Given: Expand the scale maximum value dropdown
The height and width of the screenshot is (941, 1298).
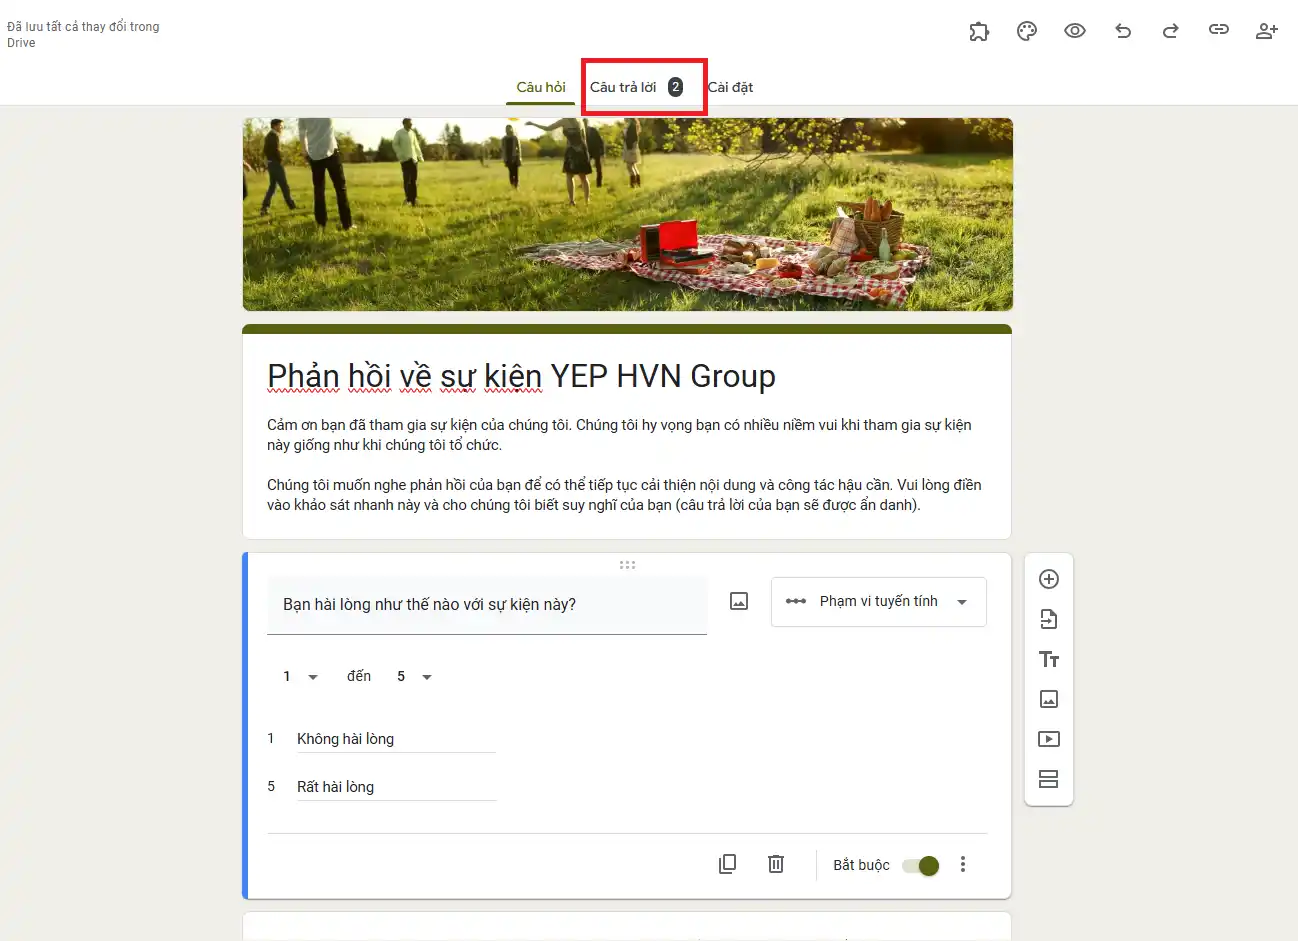Looking at the screenshot, I should [414, 677].
